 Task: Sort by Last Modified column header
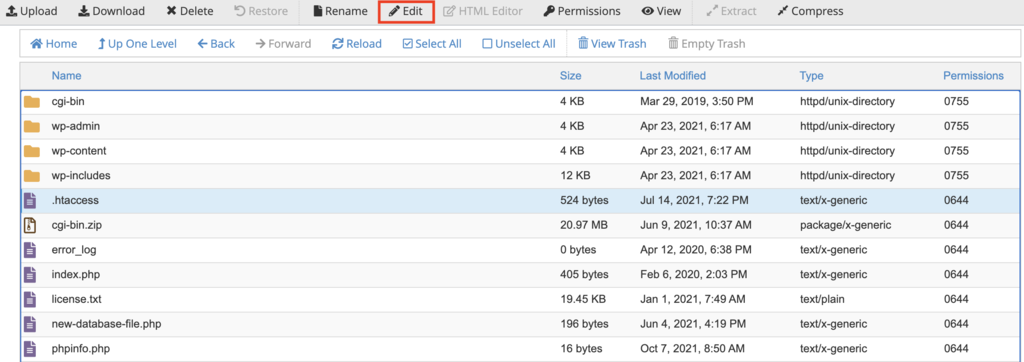pos(673,76)
